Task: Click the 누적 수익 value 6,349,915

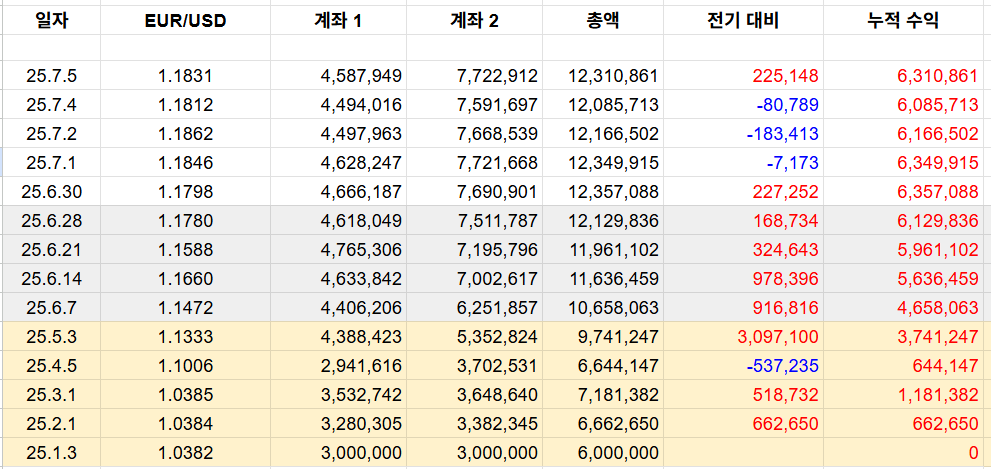Action: (903, 163)
